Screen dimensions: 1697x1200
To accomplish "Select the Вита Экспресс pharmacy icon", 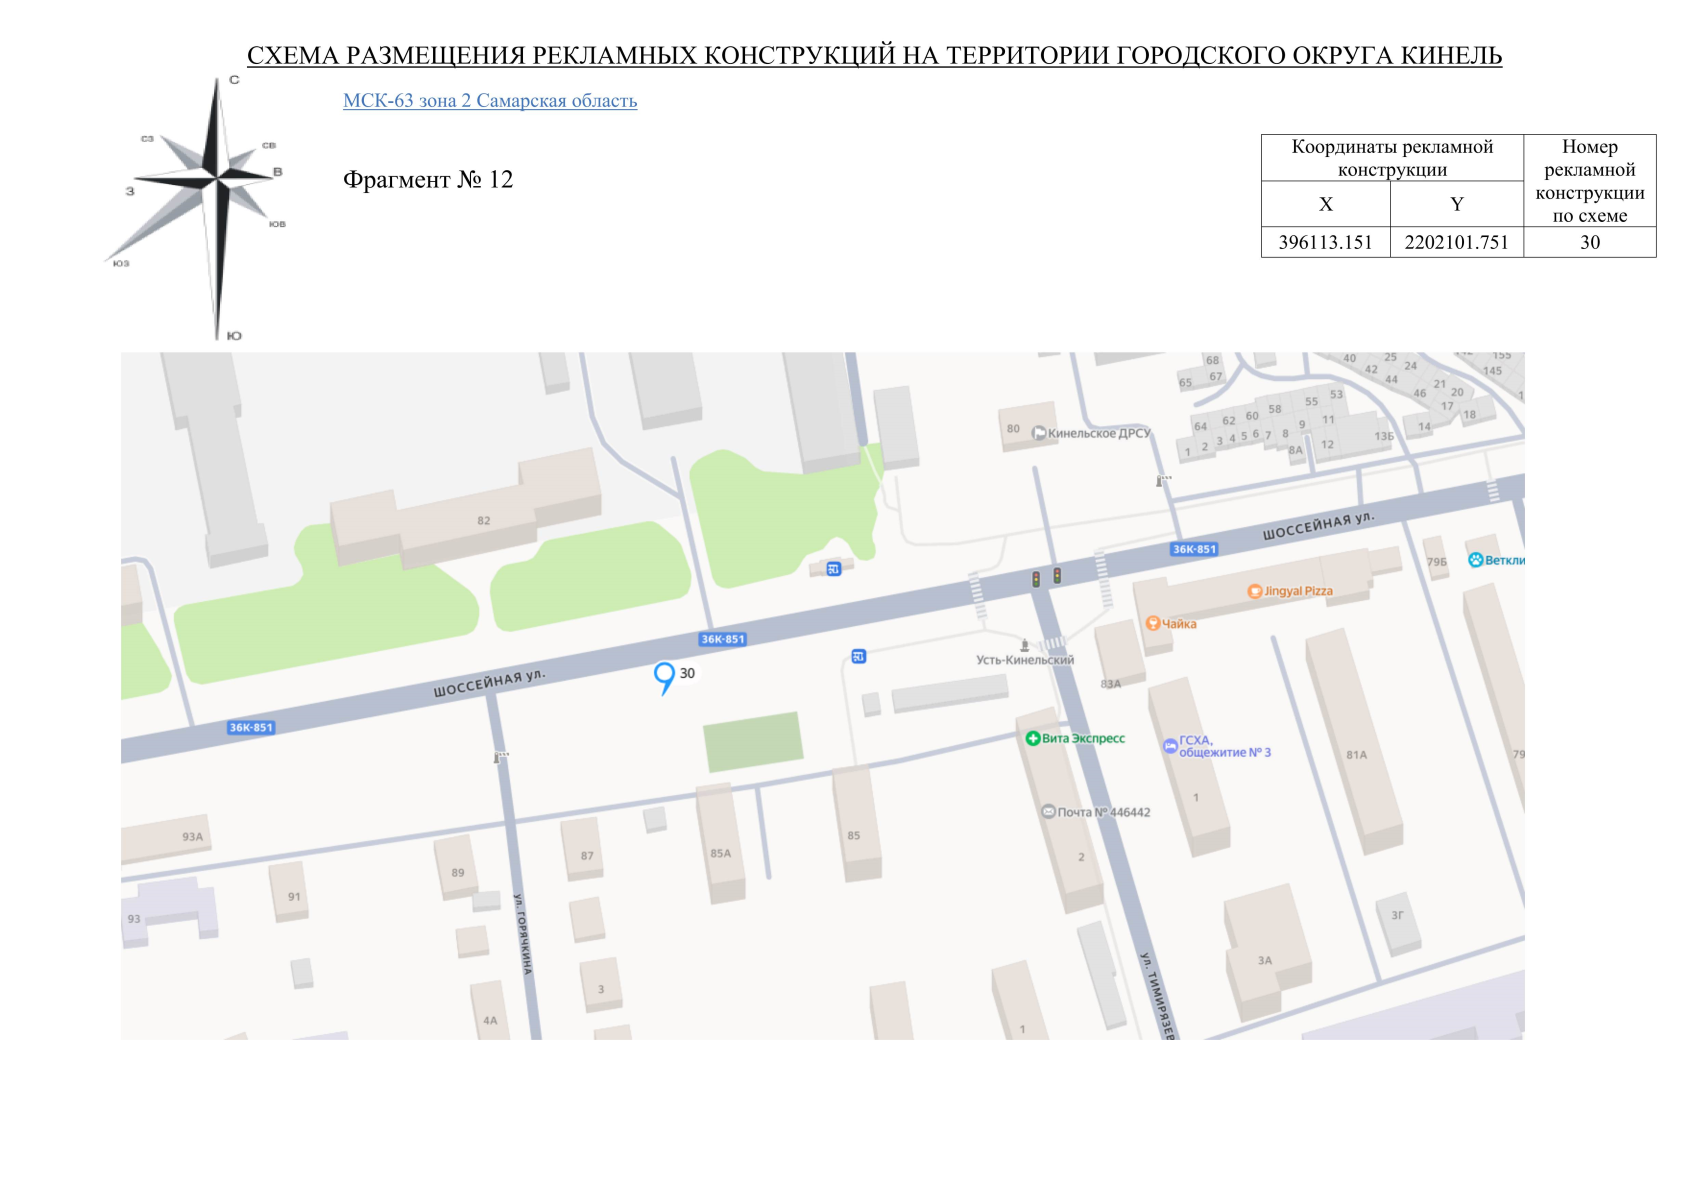I will tap(1033, 739).
